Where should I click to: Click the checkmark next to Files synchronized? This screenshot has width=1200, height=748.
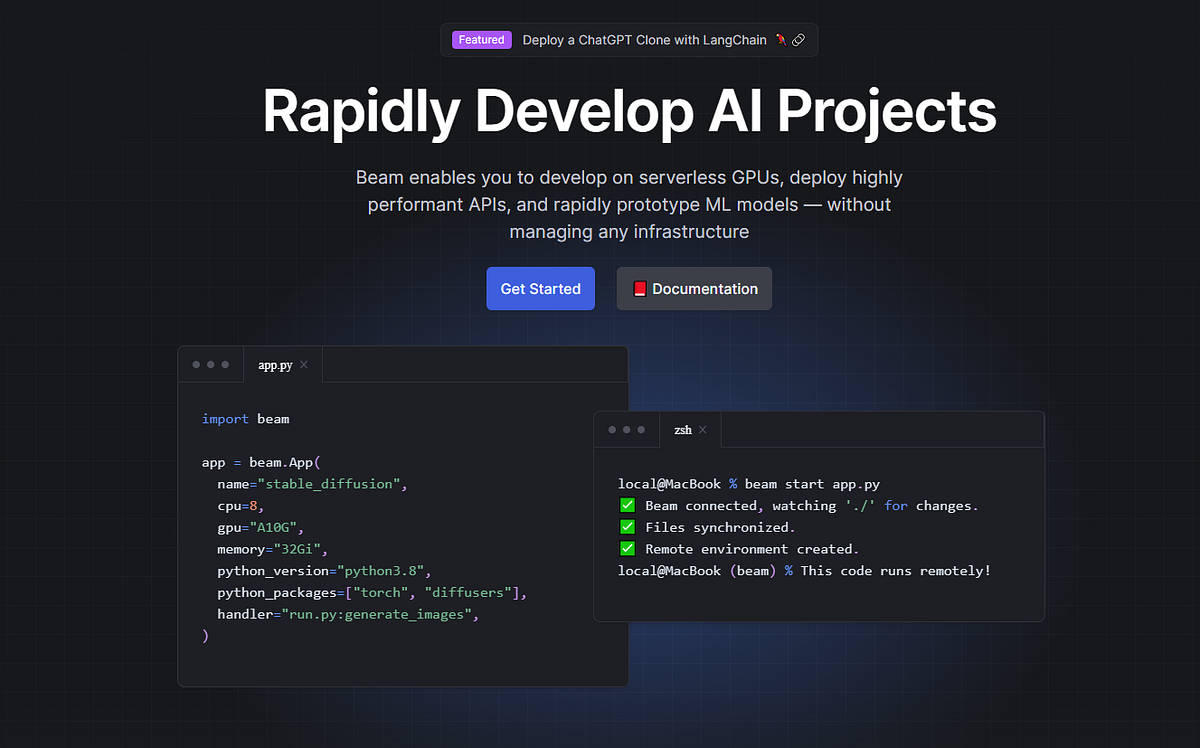[x=627, y=527]
